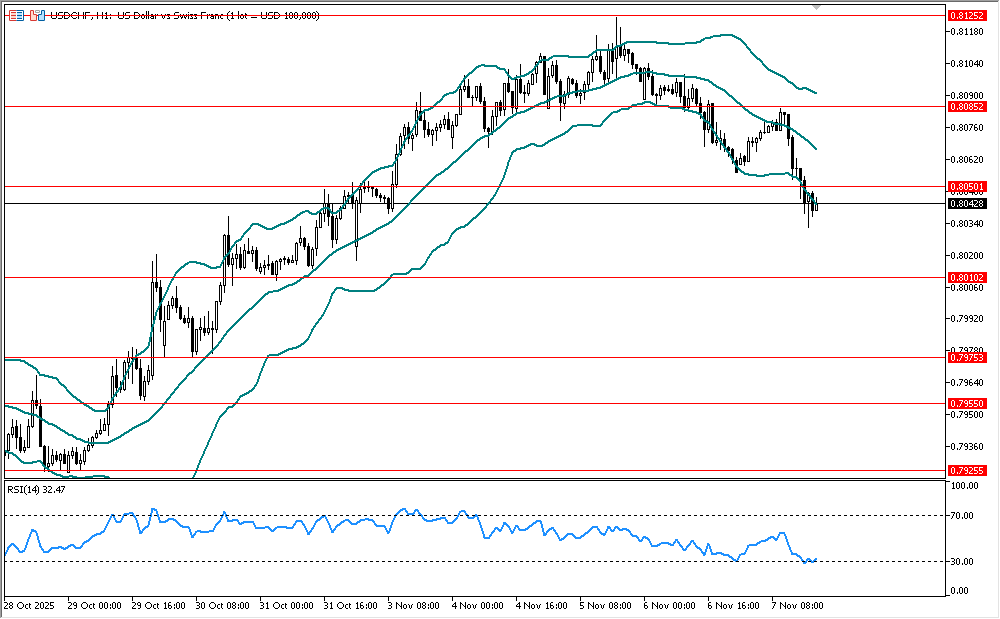This screenshot has height=619, width=1000.
Task: Click the 0.79753 red price level tag
Action: pos(966,357)
